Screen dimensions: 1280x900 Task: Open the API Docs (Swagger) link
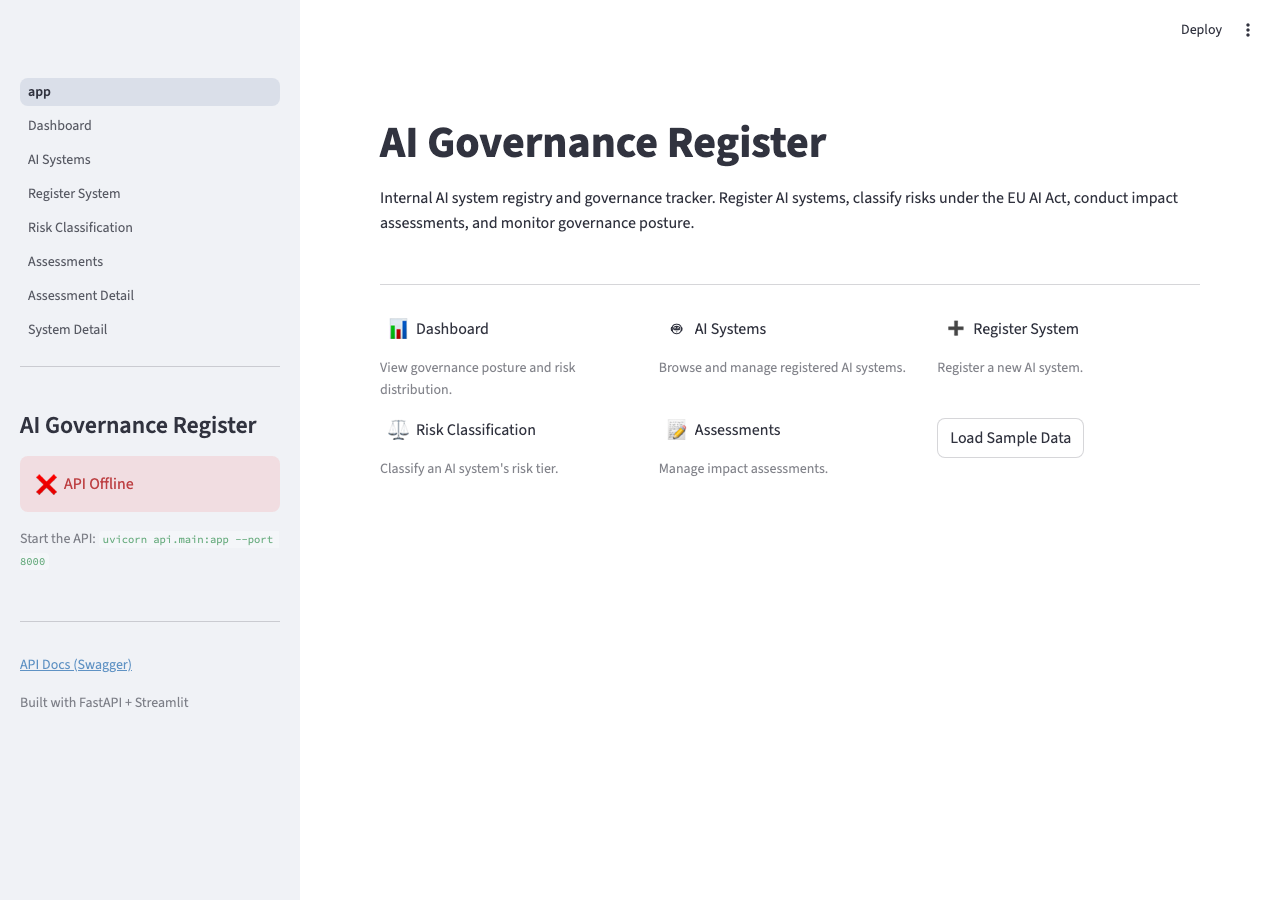[x=76, y=664]
